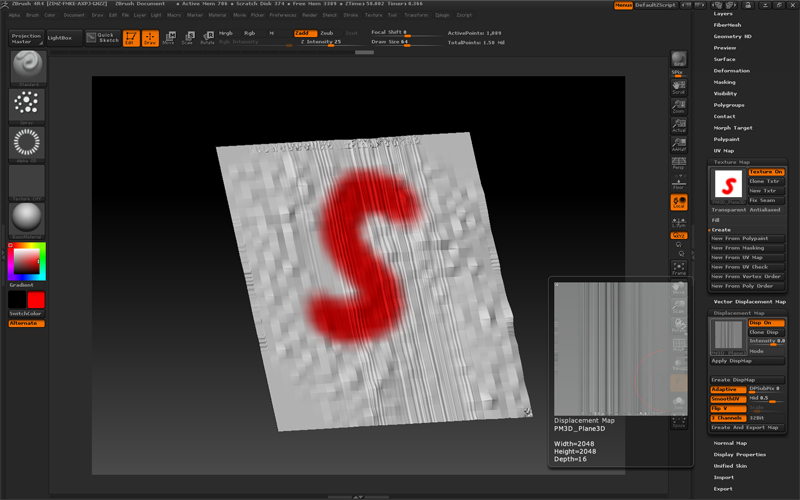Expand the Geometry HD subpalette
800x500 pixels.
click(732, 37)
